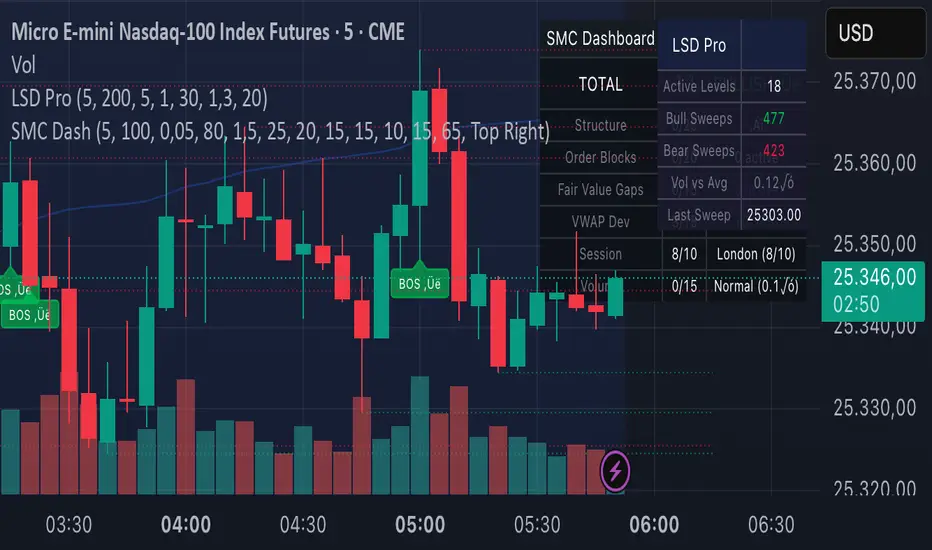Click the LSD Pro table header
The height and width of the screenshot is (550, 932).
[x=699, y=45]
